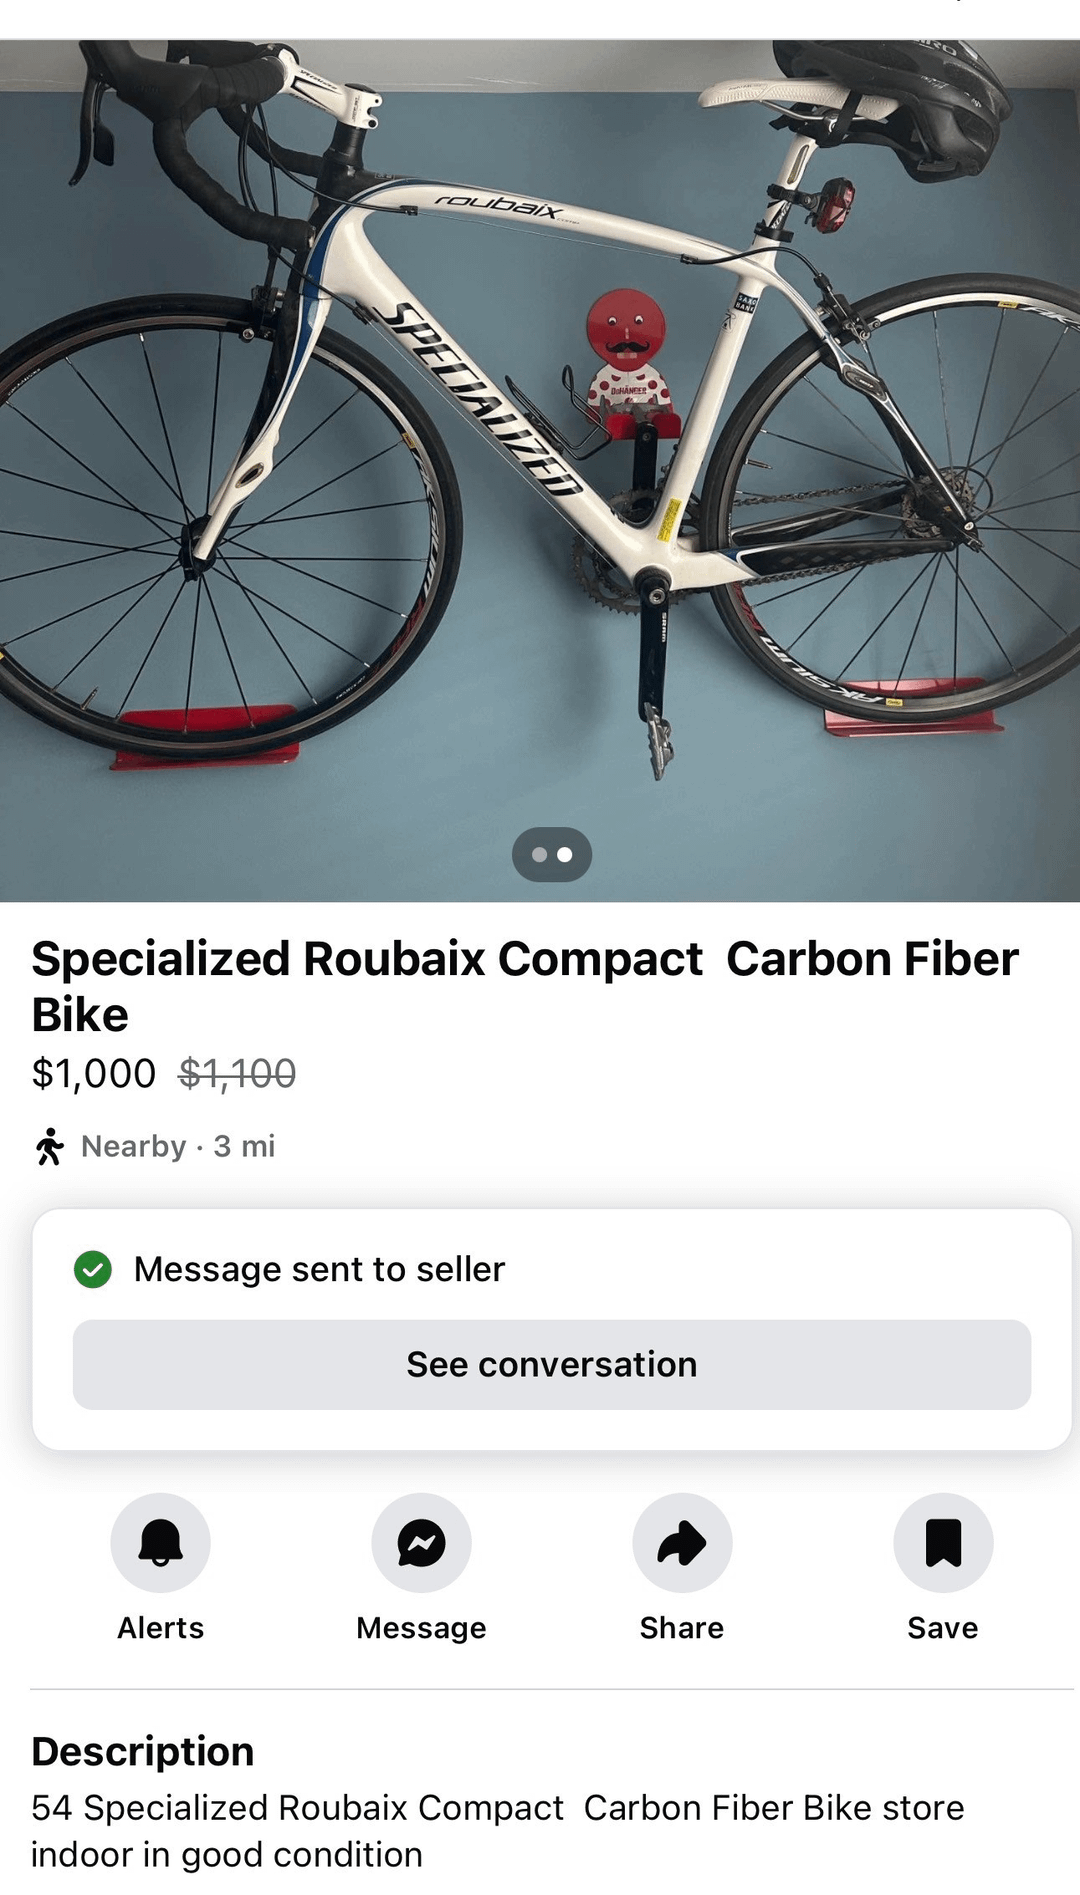Click the bike description paragraph text
Image resolution: width=1080 pixels, height=1895 pixels.
pos(497,1831)
